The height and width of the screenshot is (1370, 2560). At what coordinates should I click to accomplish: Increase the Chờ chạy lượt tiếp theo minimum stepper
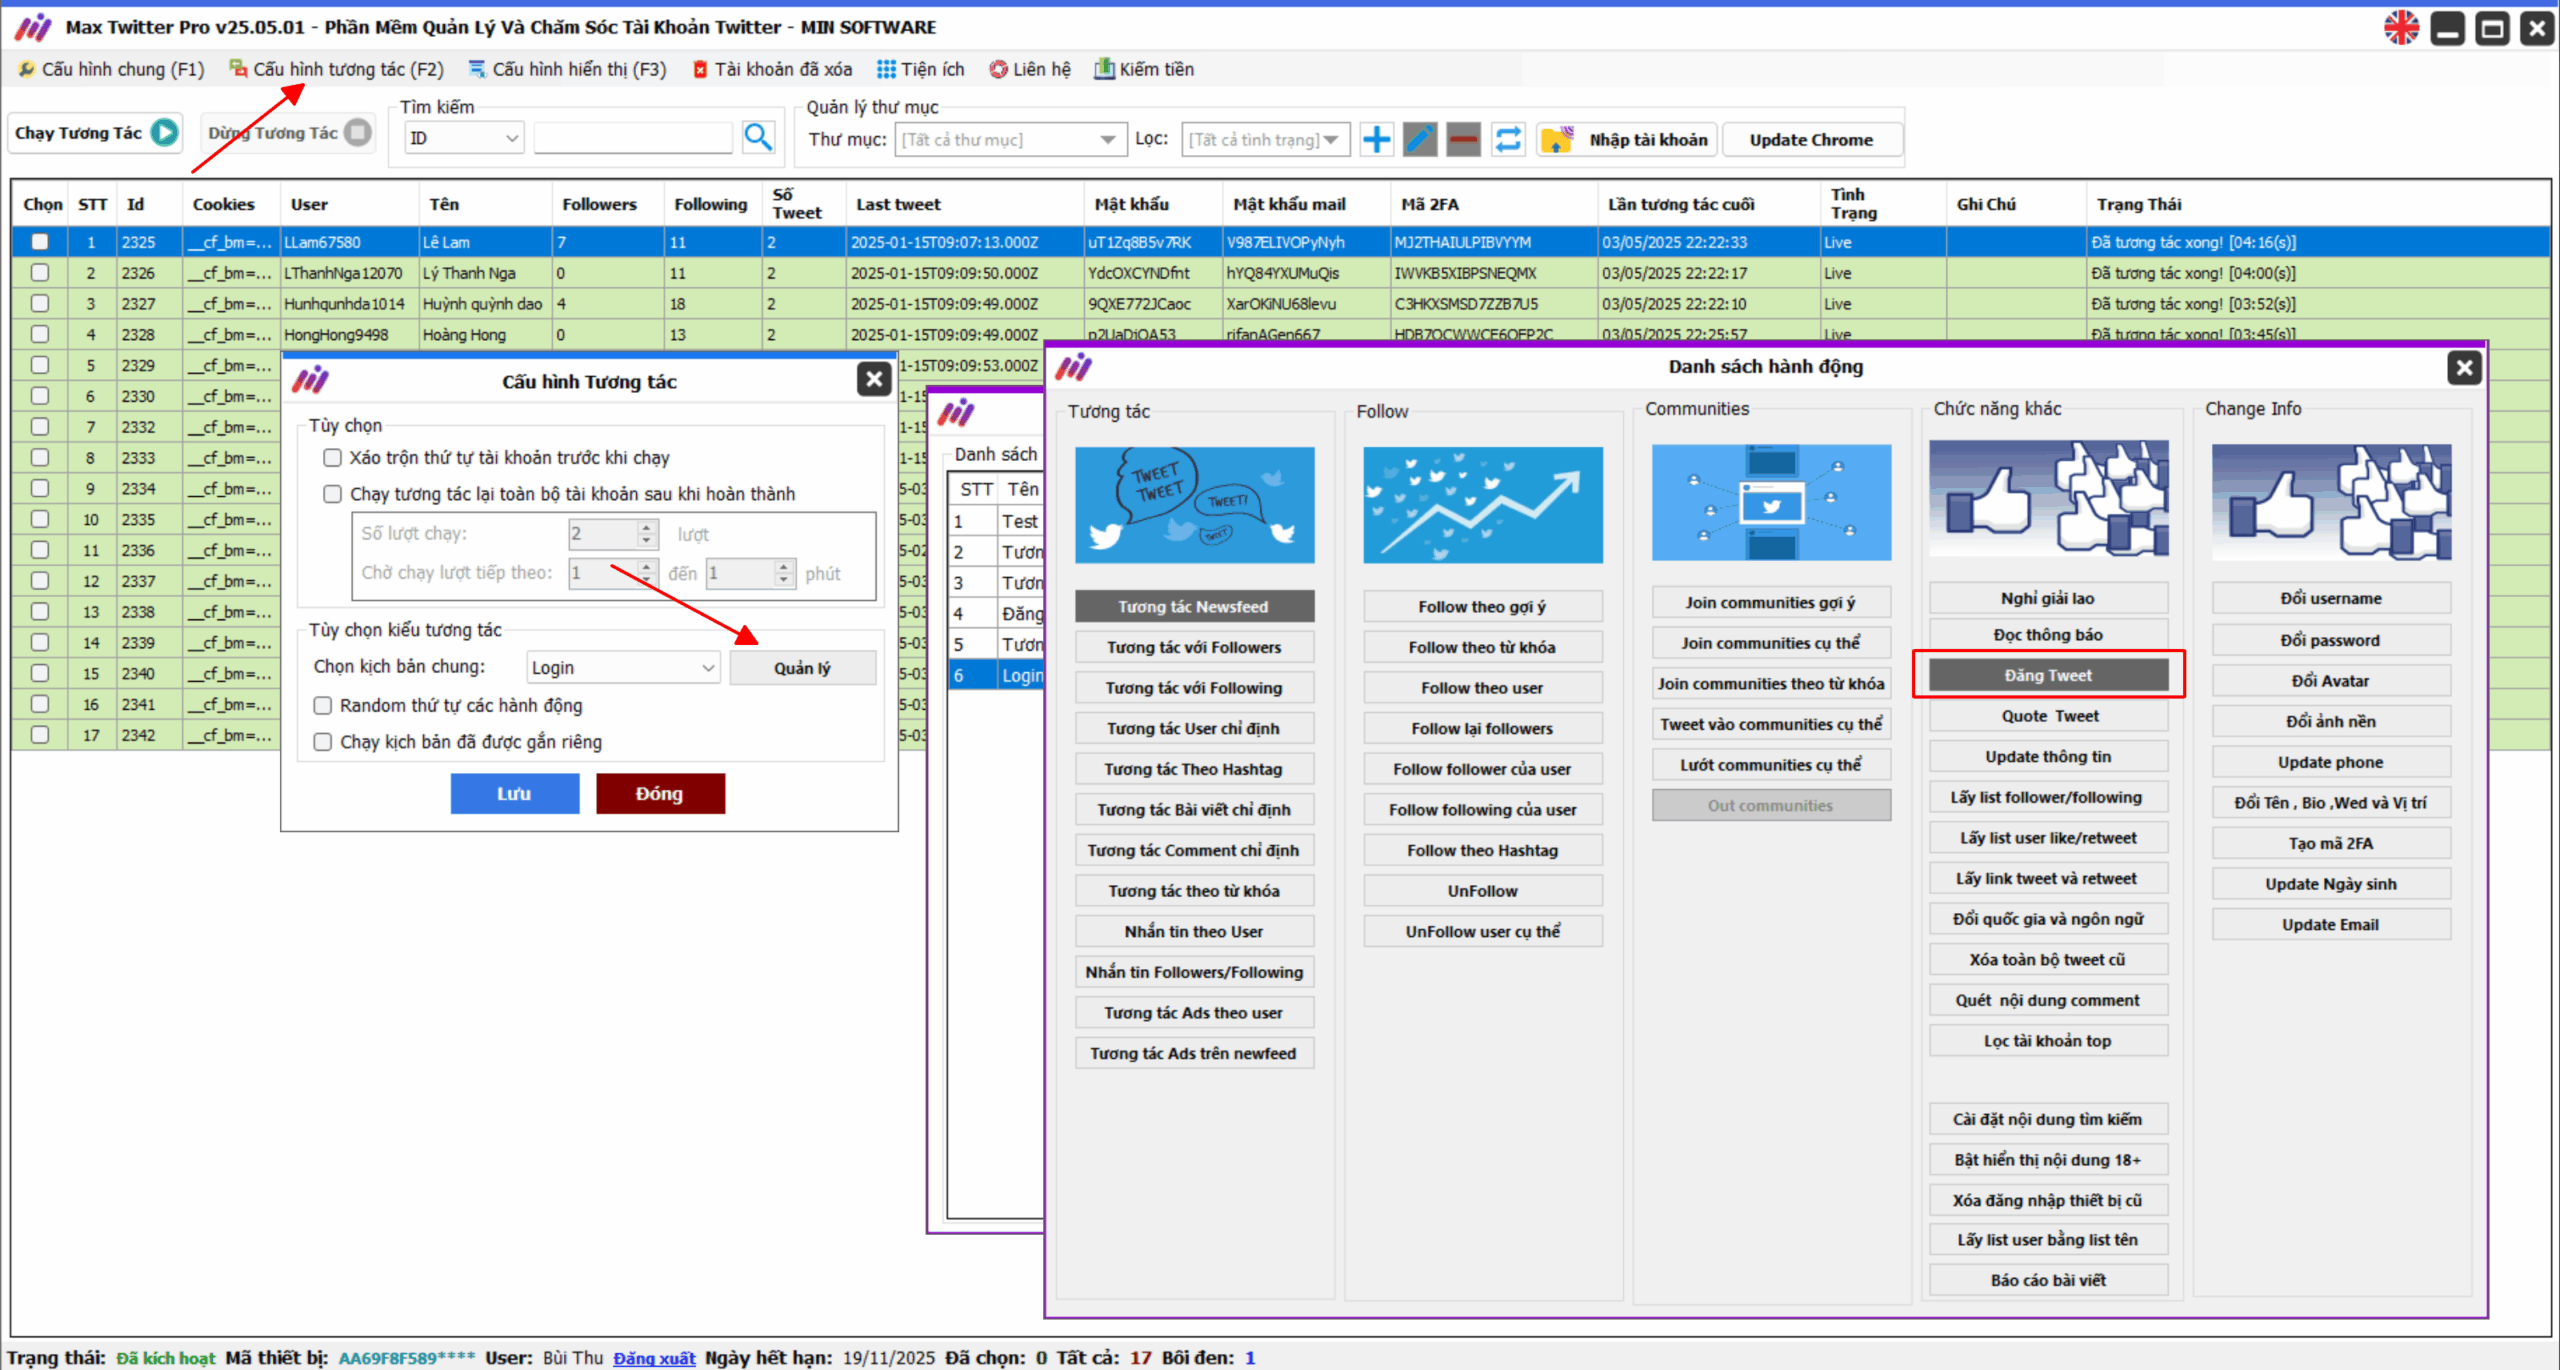tap(646, 566)
